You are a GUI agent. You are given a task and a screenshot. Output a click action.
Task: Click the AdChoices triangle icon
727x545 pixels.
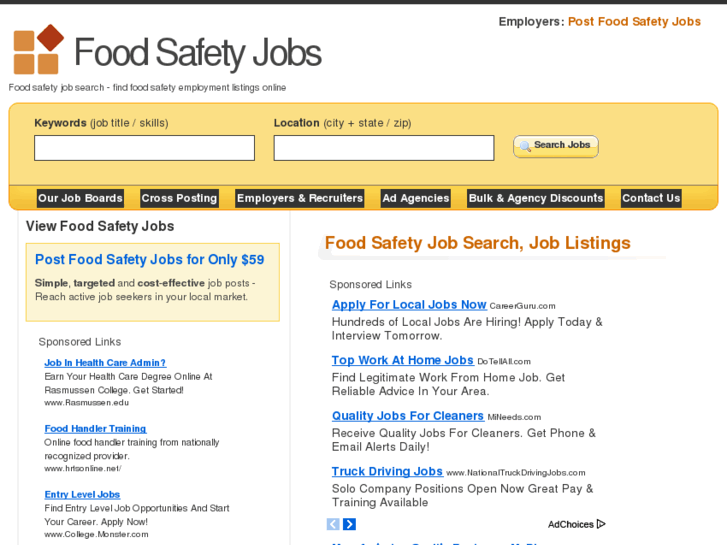pos(601,524)
